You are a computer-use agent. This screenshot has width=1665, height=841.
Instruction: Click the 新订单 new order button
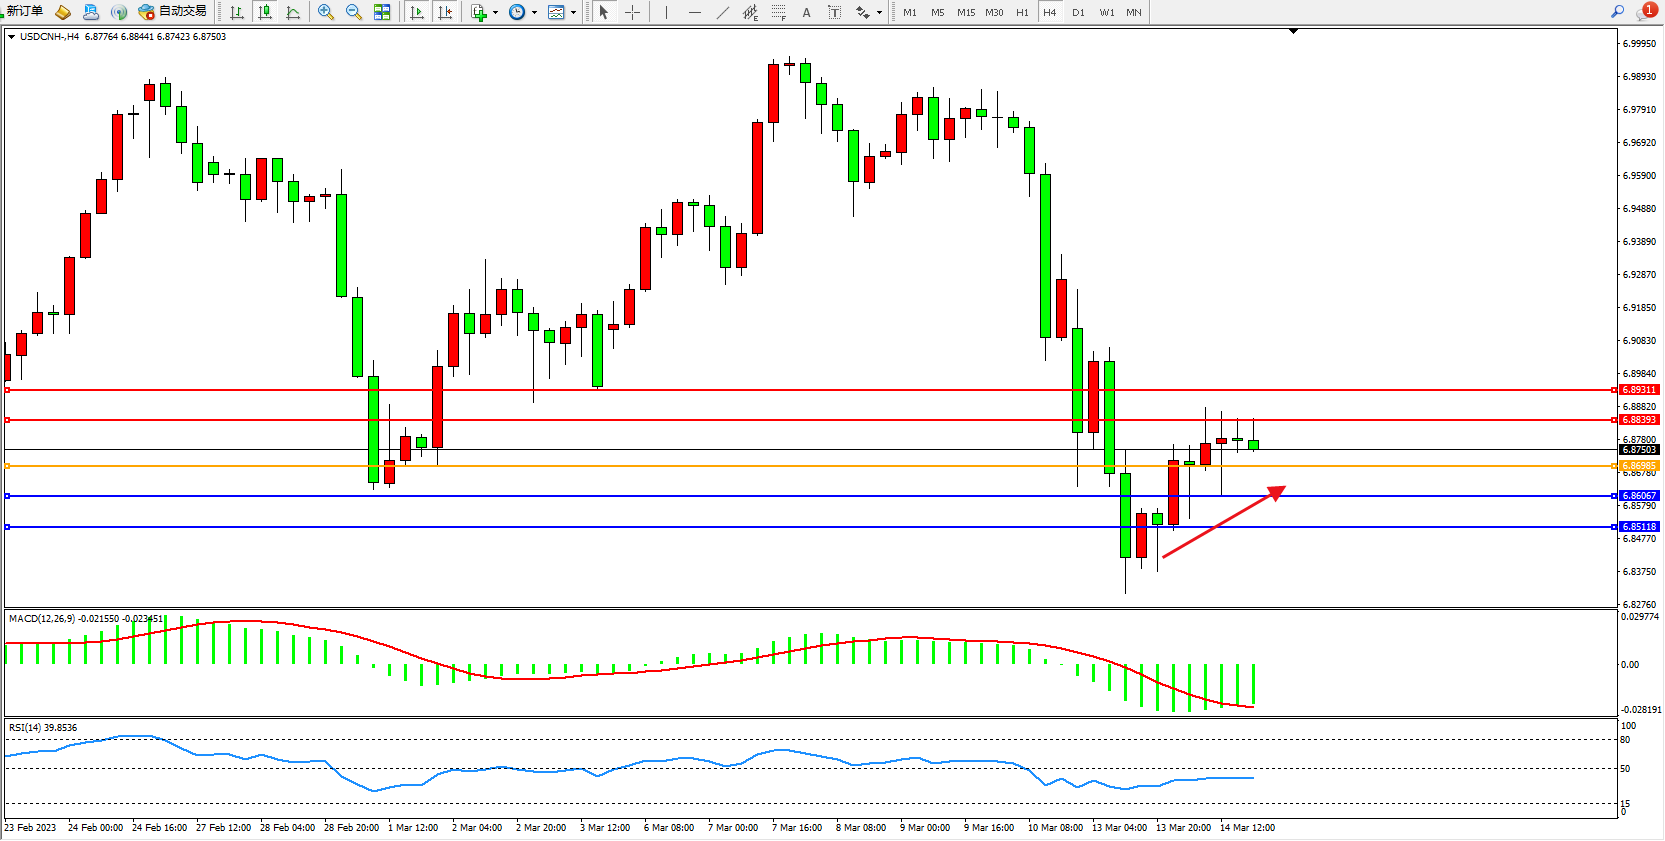(x=24, y=11)
